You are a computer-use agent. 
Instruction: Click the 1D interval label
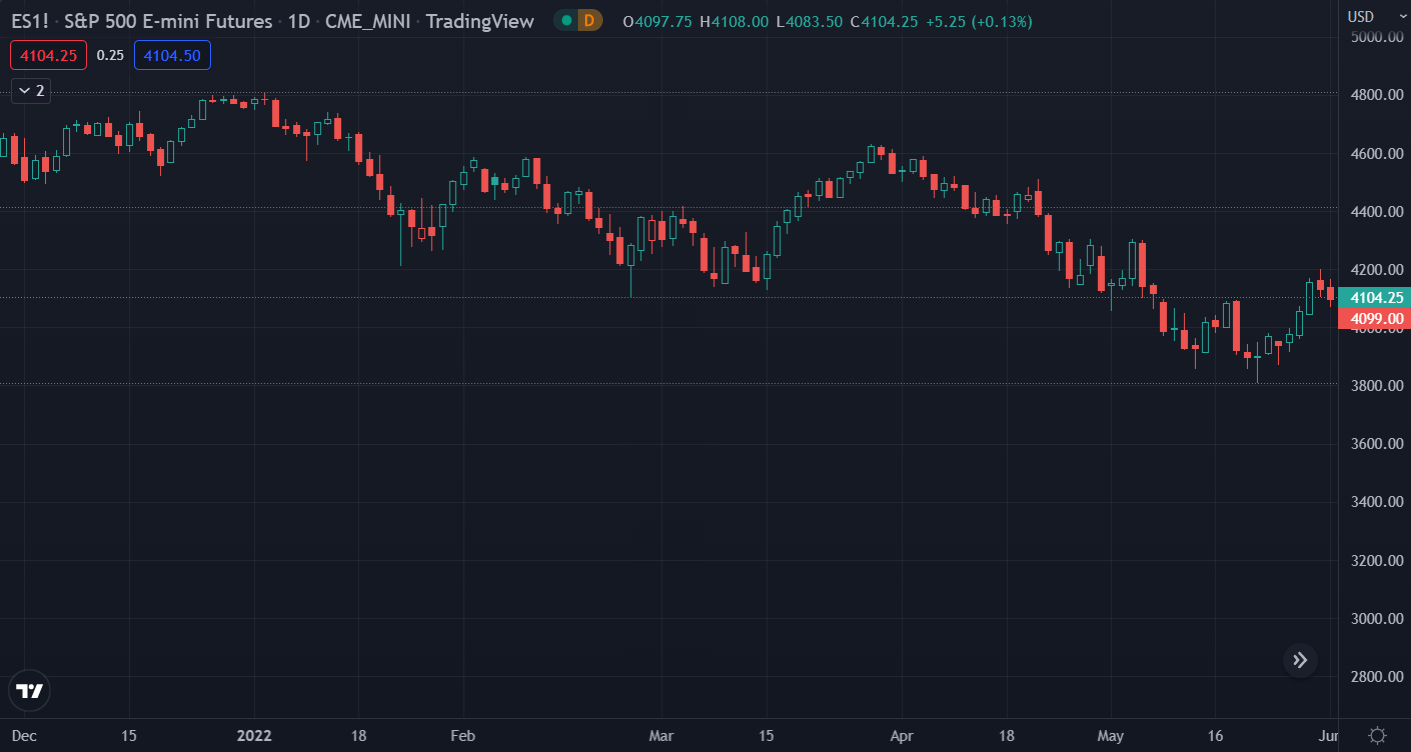(298, 21)
